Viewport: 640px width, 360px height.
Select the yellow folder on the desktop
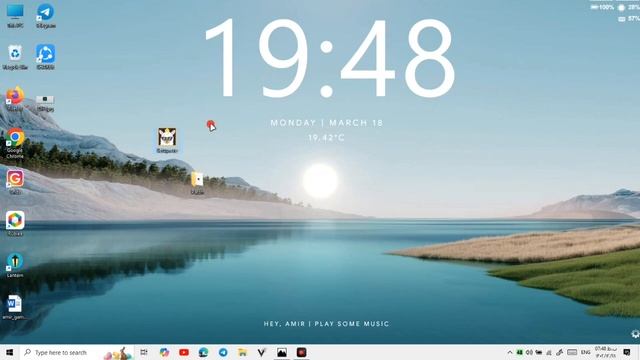197,182
